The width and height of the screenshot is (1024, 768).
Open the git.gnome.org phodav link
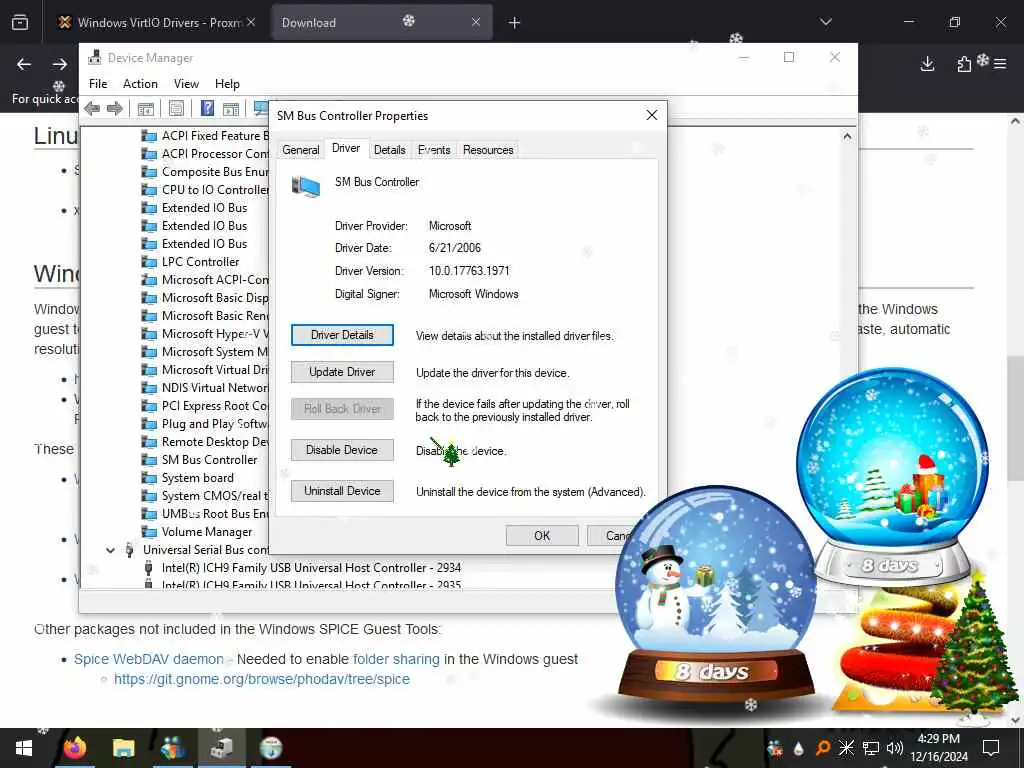(x=262, y=679)
